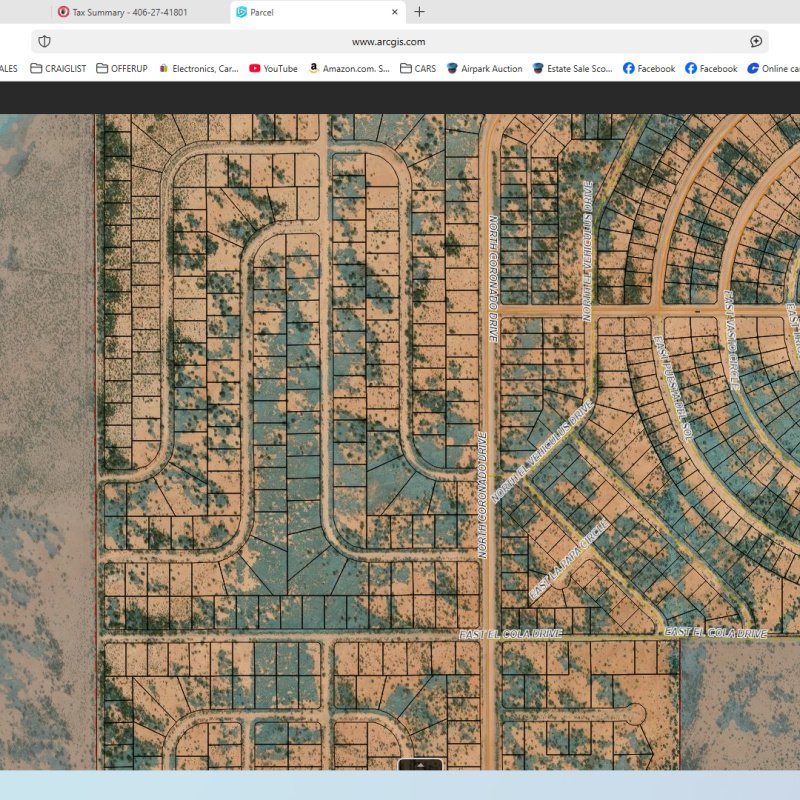This screenshot has height=800, width=800.
Task: Open the Online ca... bookmark
Action: click(773, 68)
